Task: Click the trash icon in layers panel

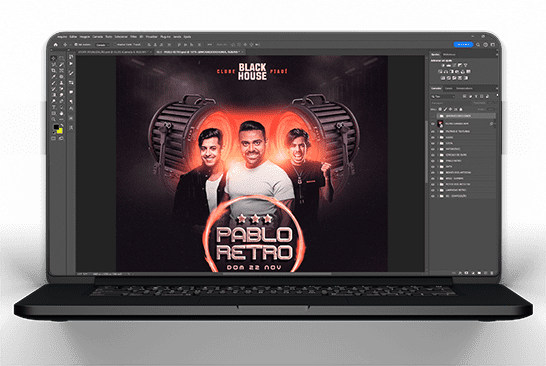Action: pos(492,273)
